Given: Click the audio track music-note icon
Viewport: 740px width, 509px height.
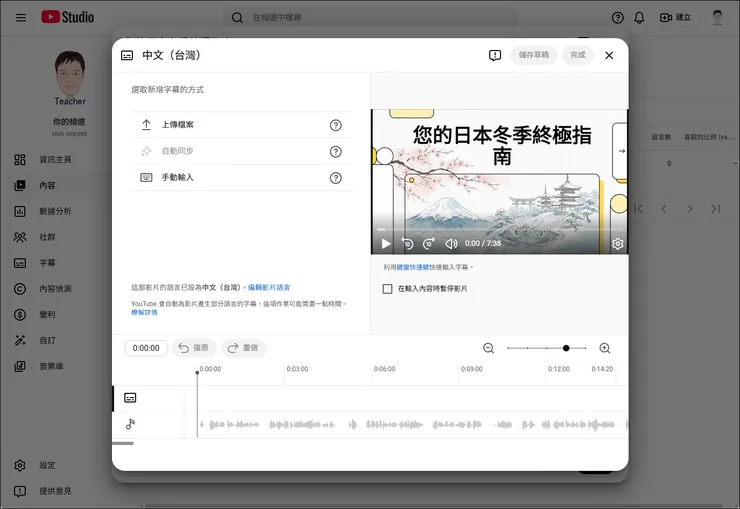Looking at the screenshot, I should pyautogui.click(x=130, y=424).
